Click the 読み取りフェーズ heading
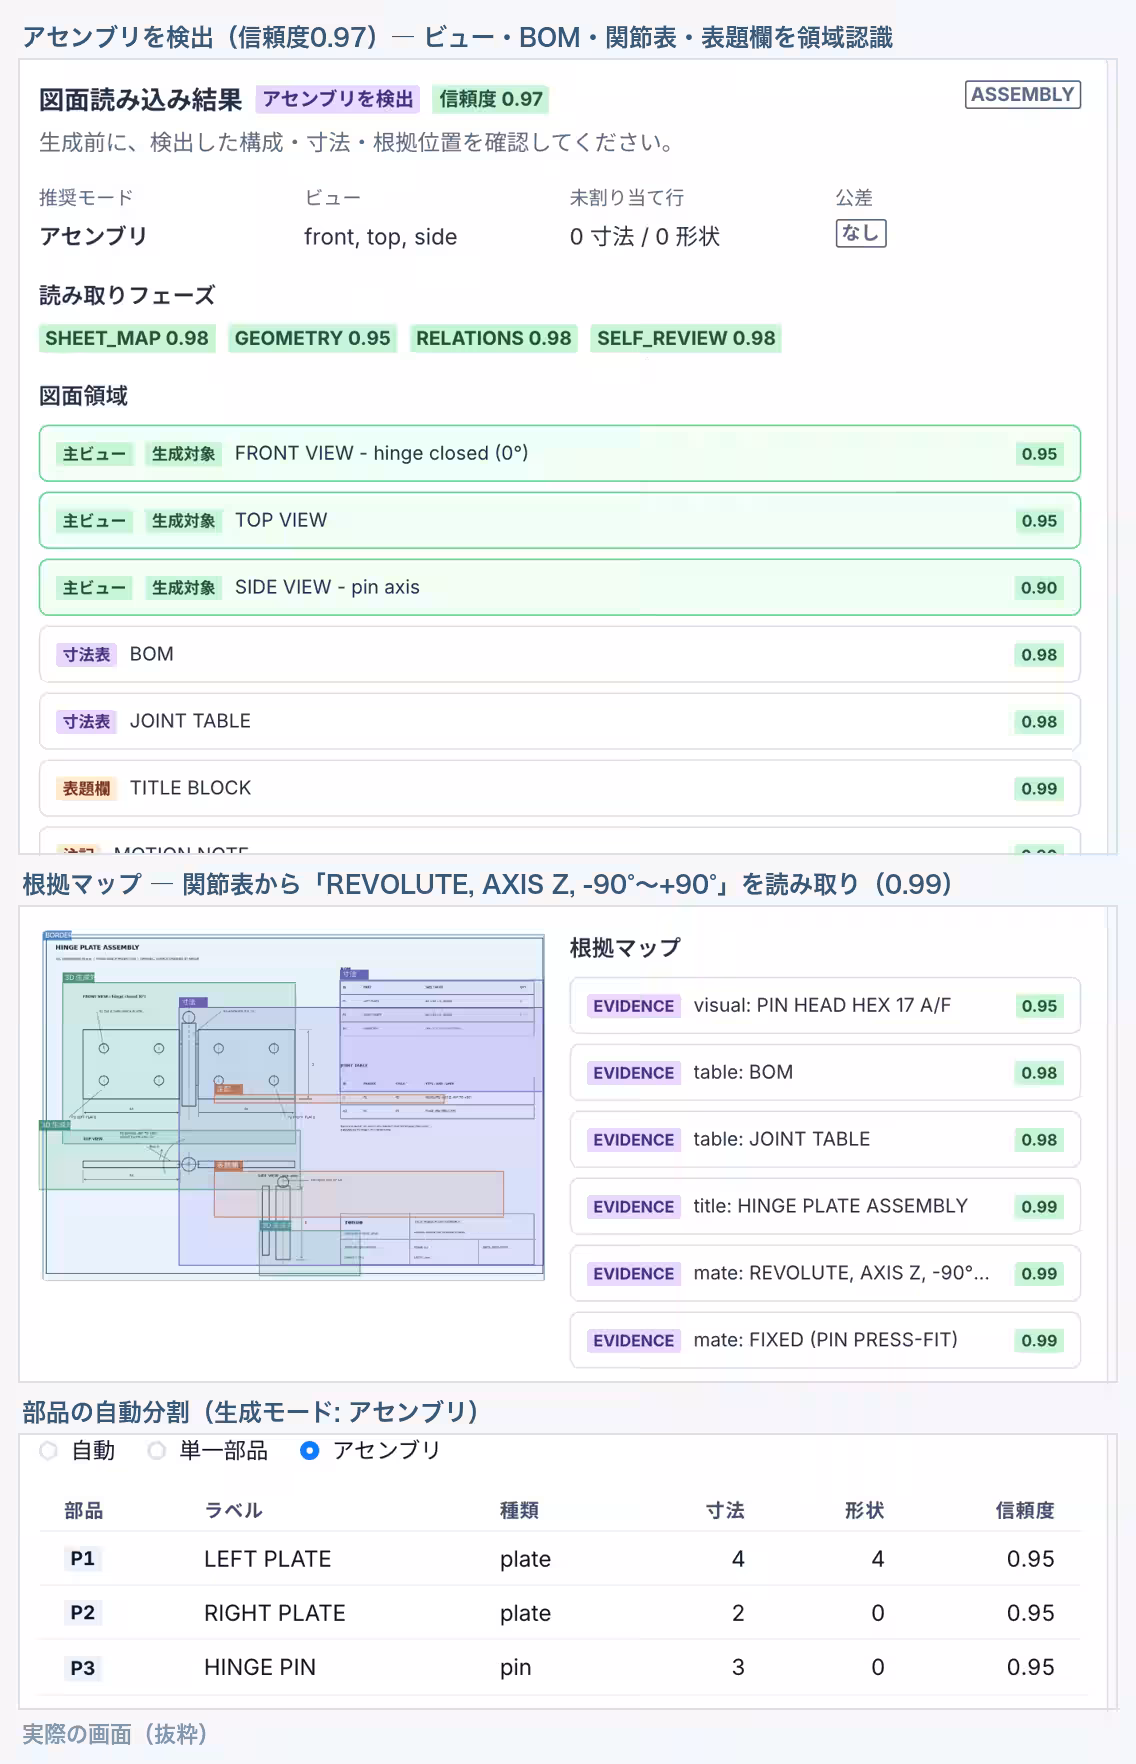This screenshot has height=1764, width=1136. pyautogui.click(x=127, y=296)
